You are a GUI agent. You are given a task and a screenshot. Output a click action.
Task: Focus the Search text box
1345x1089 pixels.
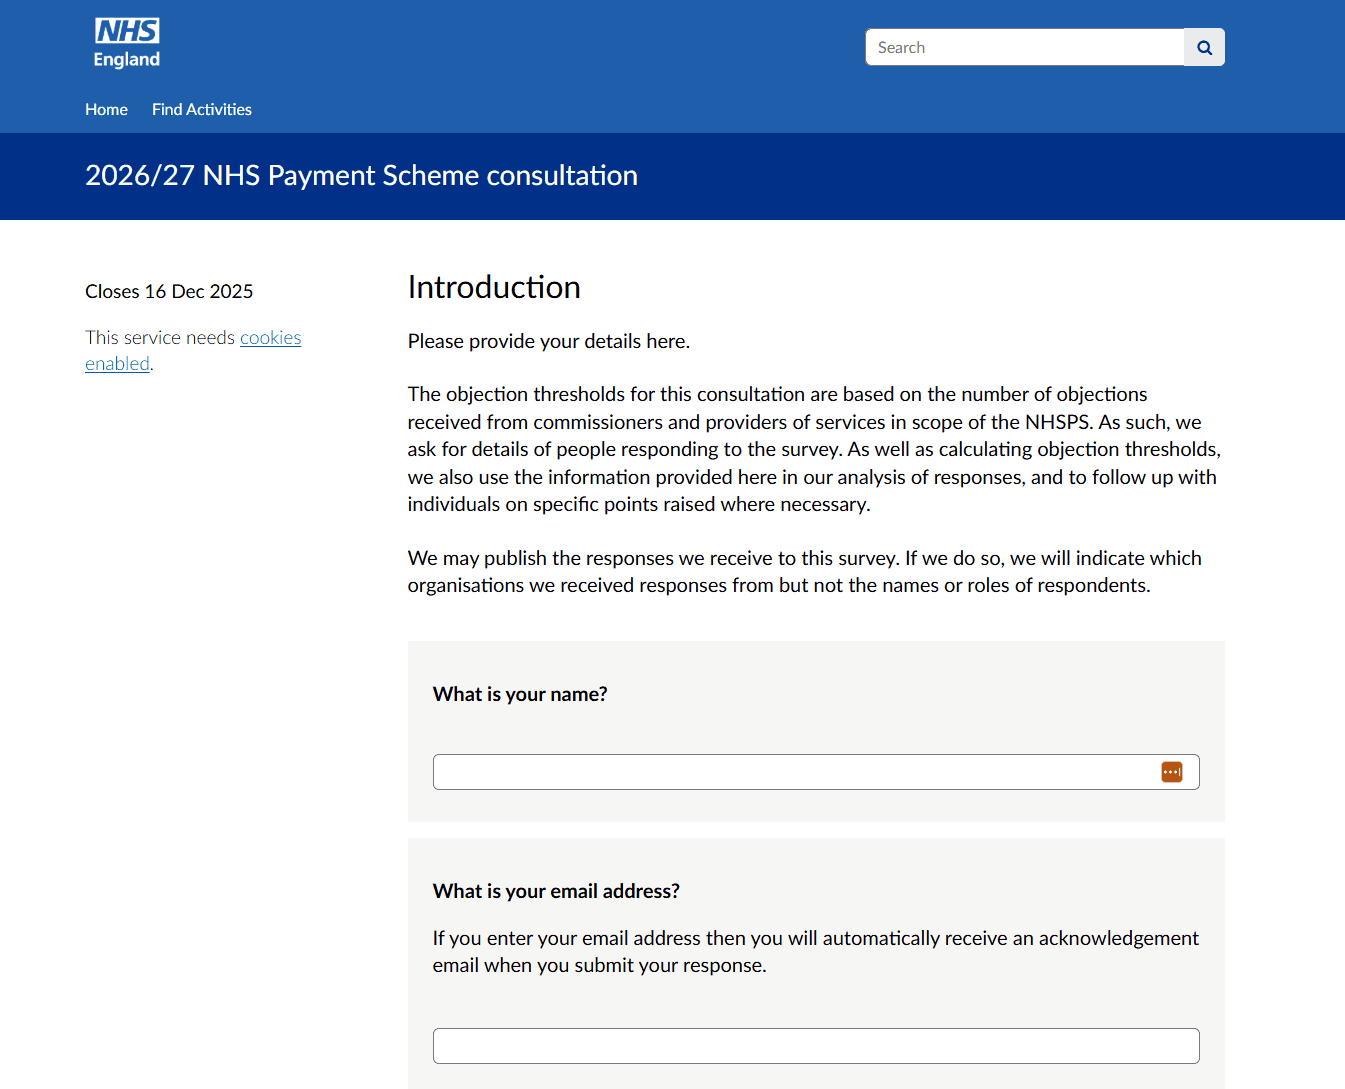tap(1024, 47)
